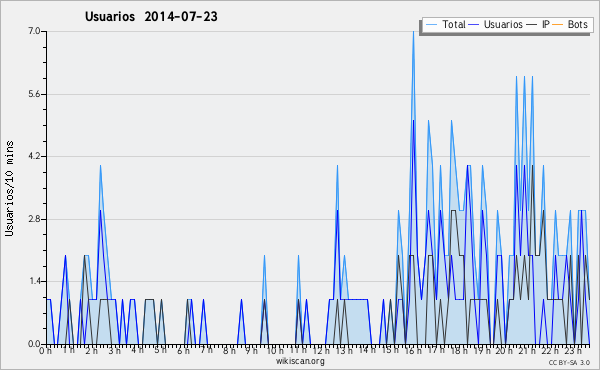The width and height of the screenshot is (600, 370).
Task: Click the y-axis label '7.0'
Action: coord(34,31)
